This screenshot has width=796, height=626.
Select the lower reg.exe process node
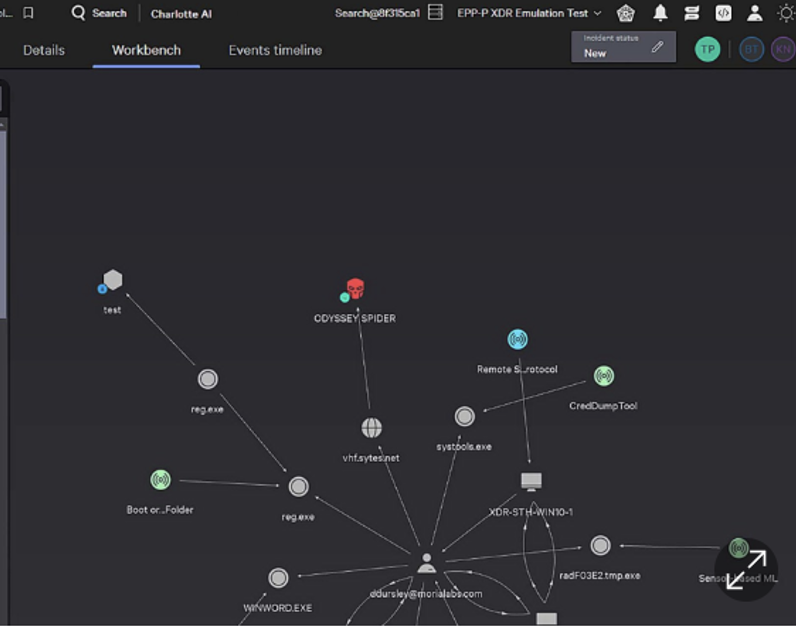coord(298,486)
